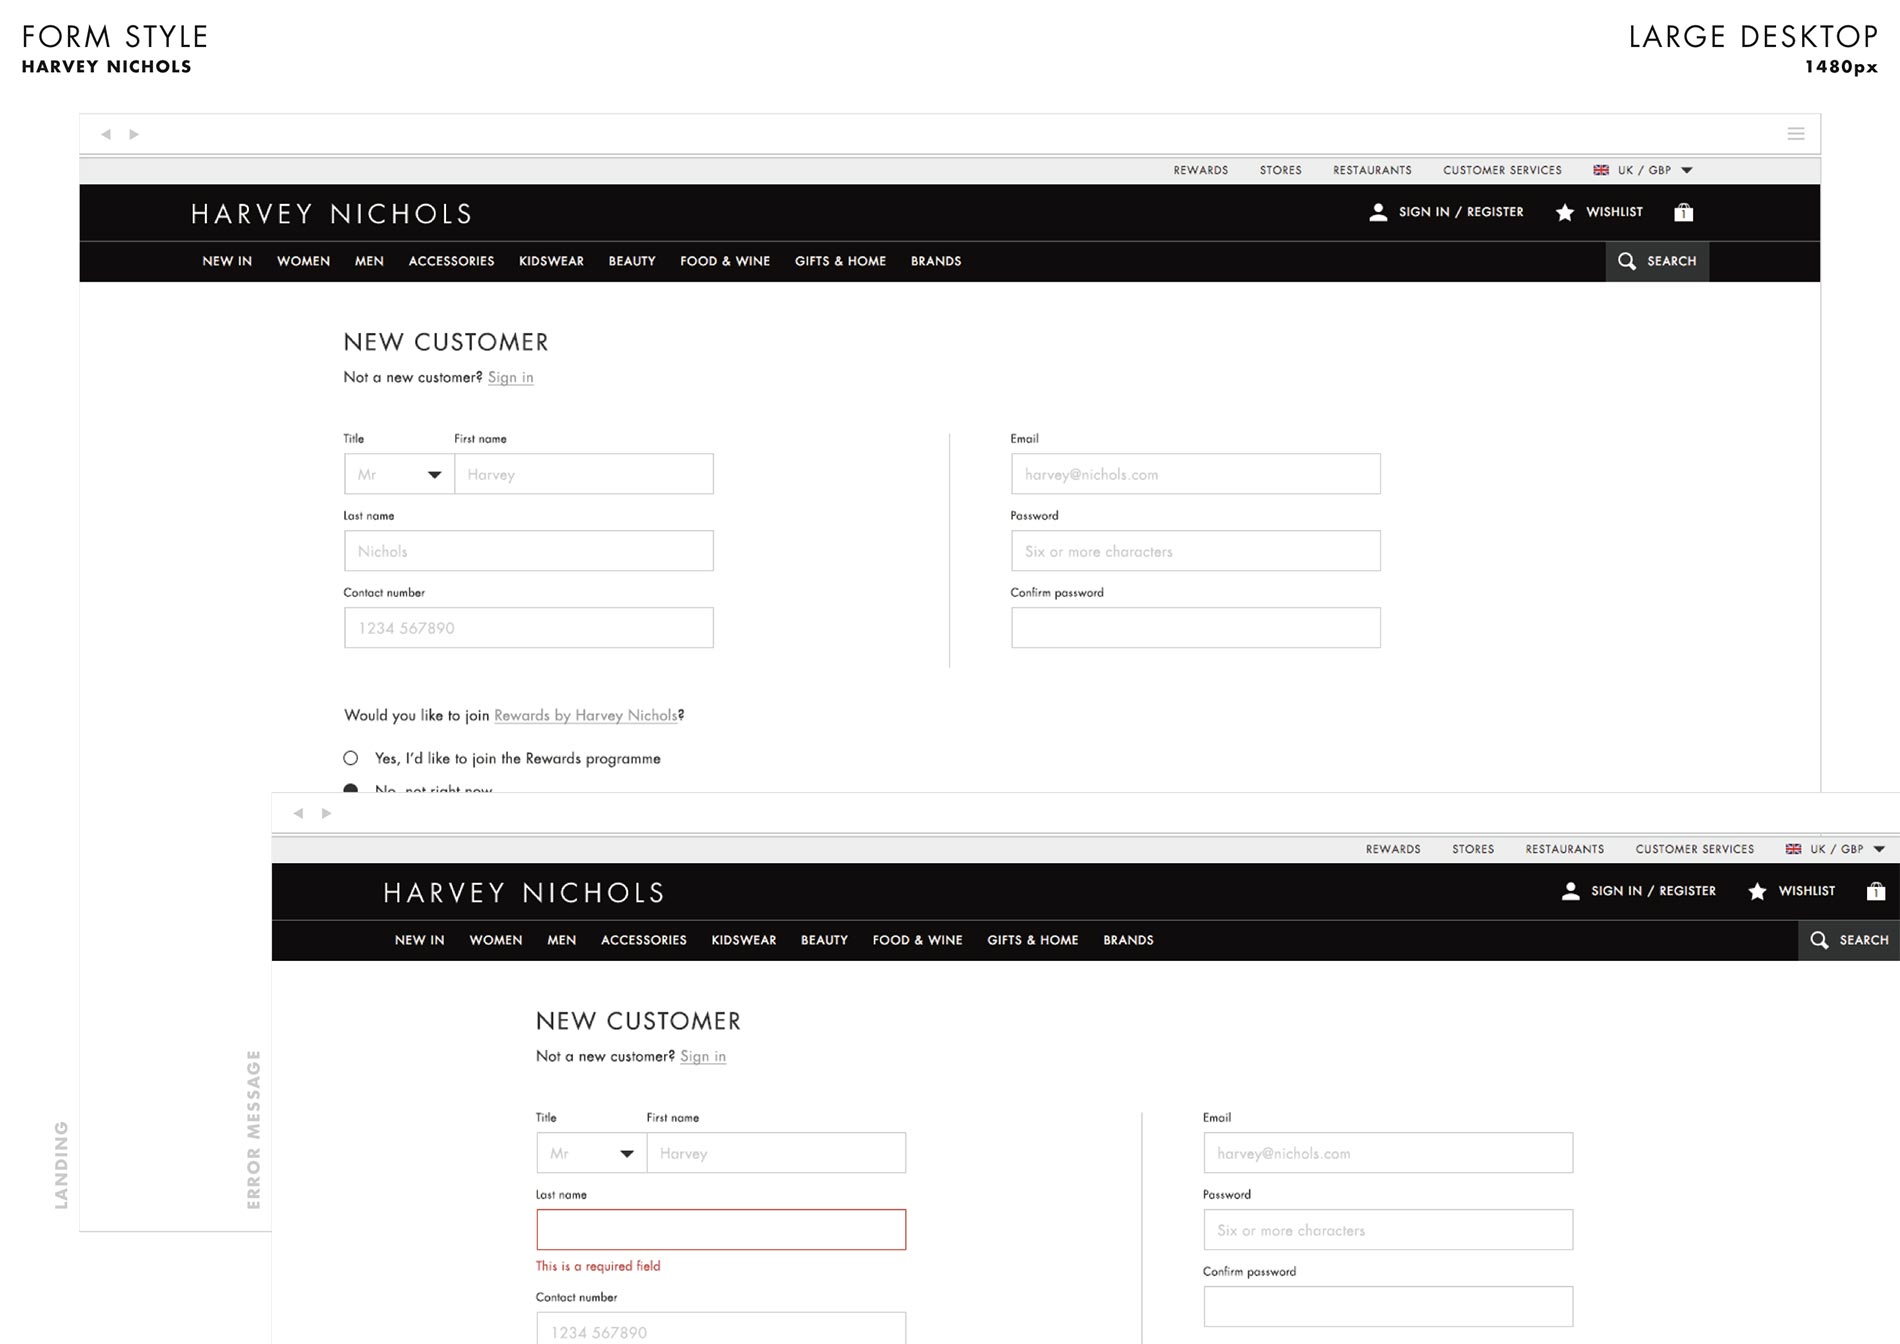Click the UK flag icon in landing page top bar
1900x1344 pixels.
click(1601, 170)
